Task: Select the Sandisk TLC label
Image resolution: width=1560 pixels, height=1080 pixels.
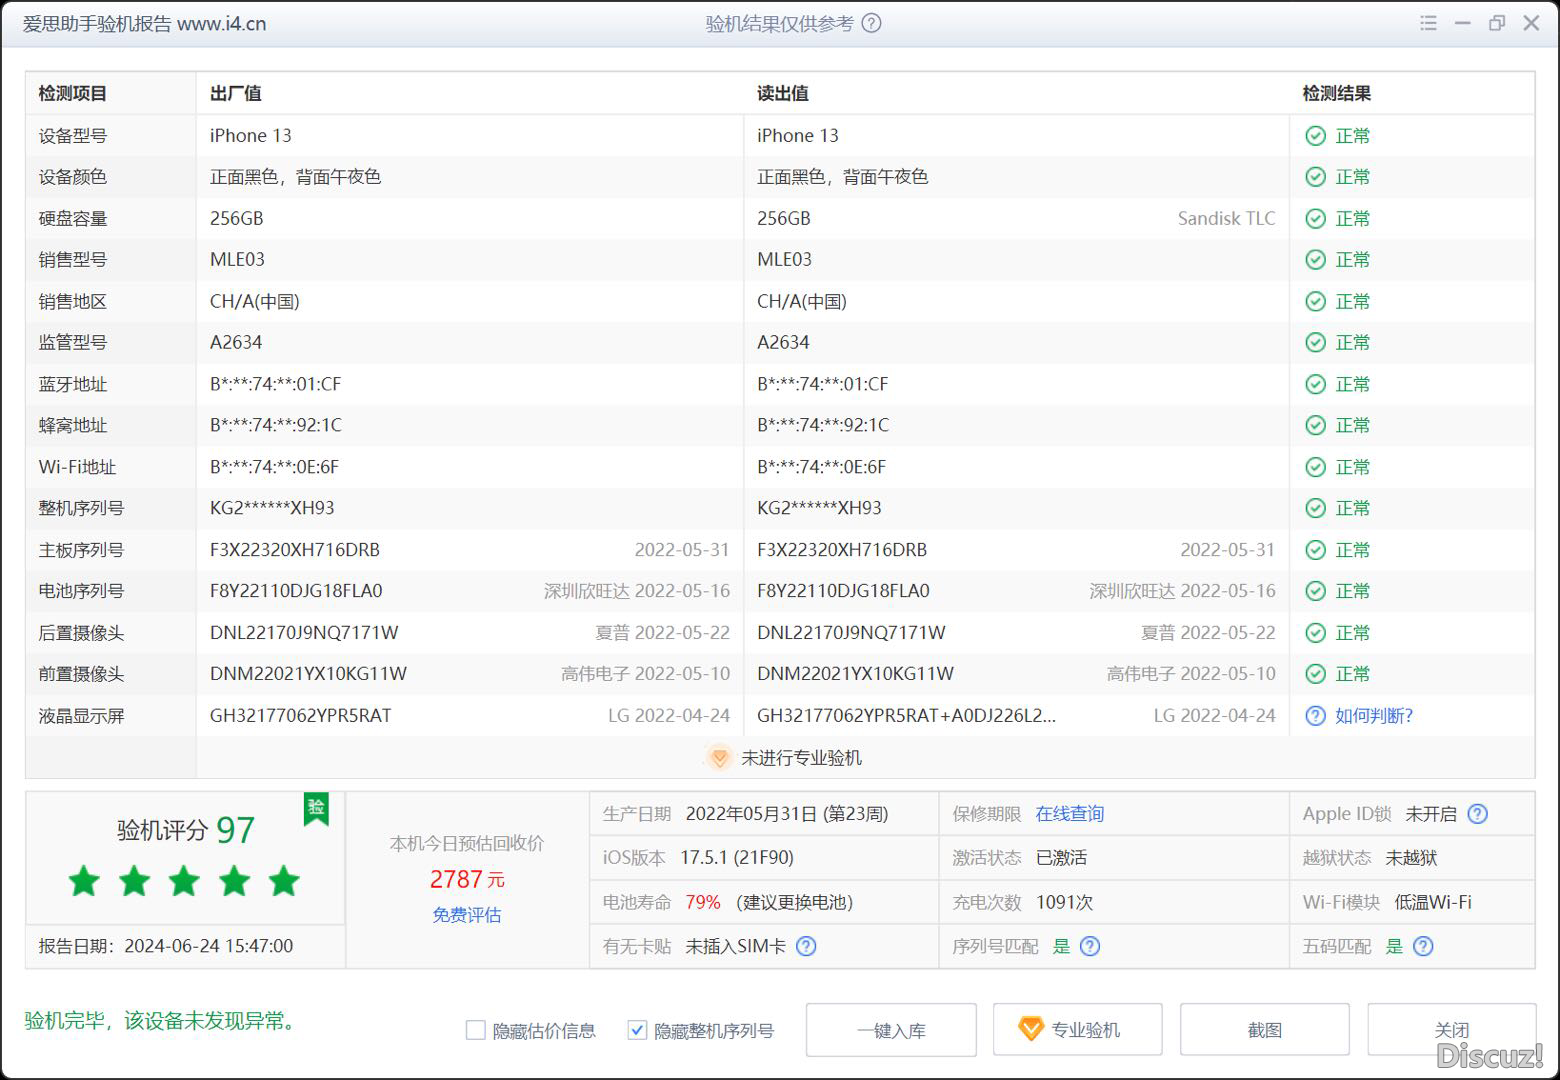Action: tap(1226, 219)
